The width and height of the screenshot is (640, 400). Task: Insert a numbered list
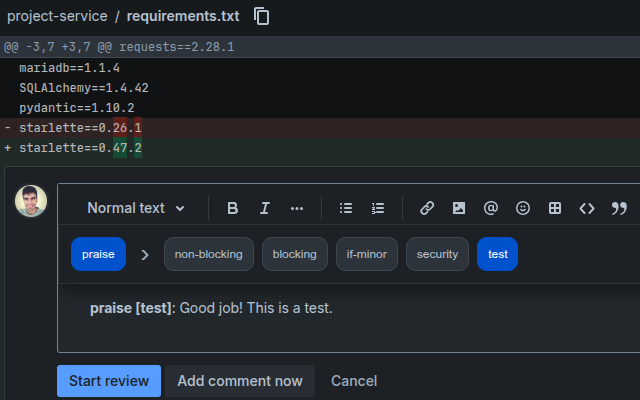(378, 208)
